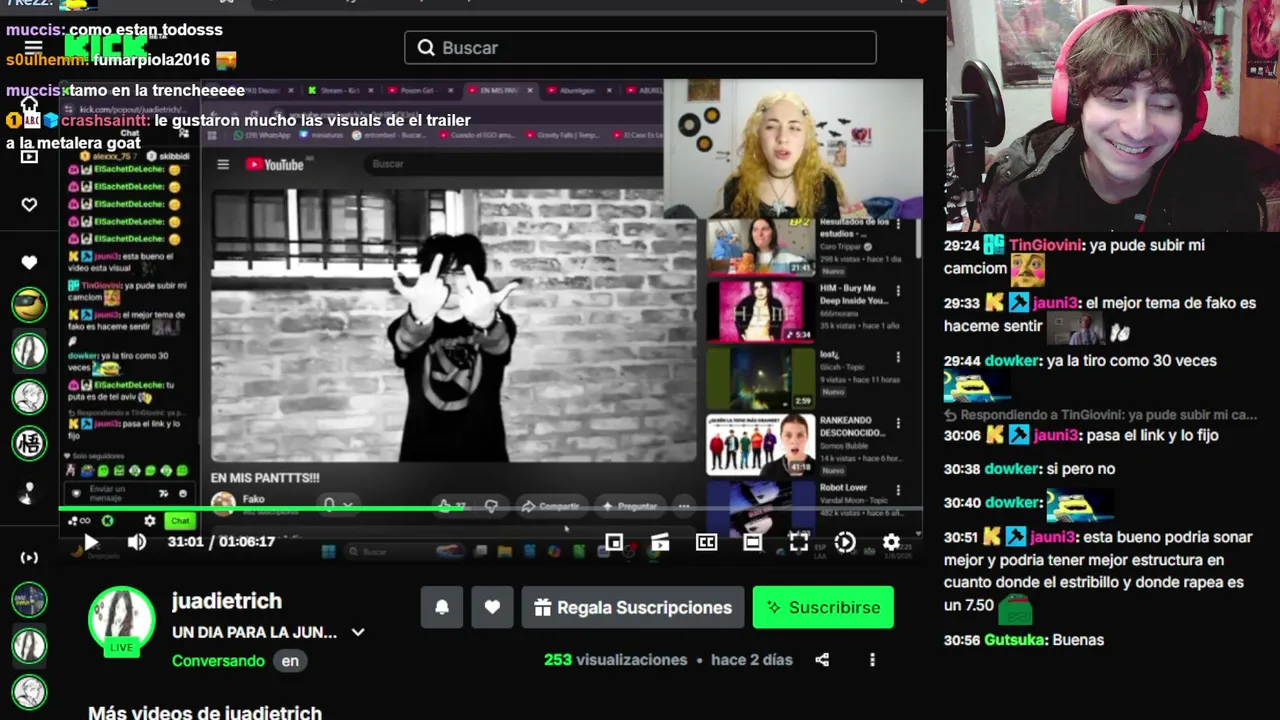
Task: Expand the 'UN DIA PARA LA JUN...' title
Action: pyautogui.click(x=358, y=632)
